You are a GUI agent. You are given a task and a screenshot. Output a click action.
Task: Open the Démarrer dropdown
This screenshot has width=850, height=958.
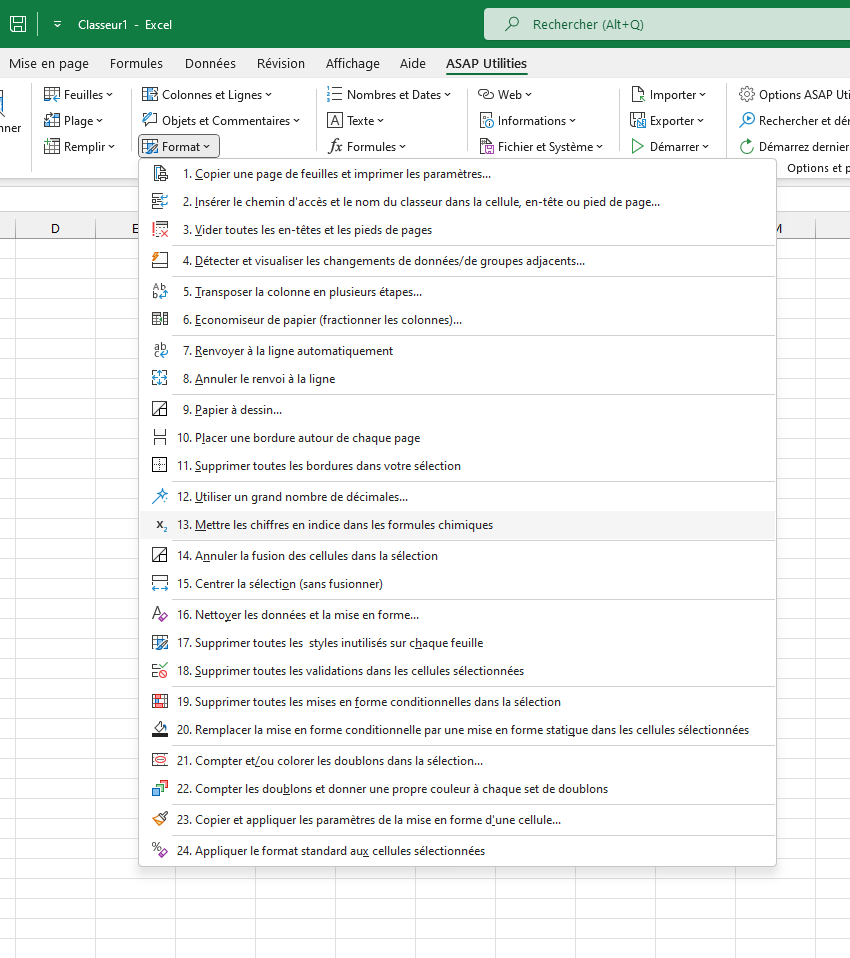point(670,147)
